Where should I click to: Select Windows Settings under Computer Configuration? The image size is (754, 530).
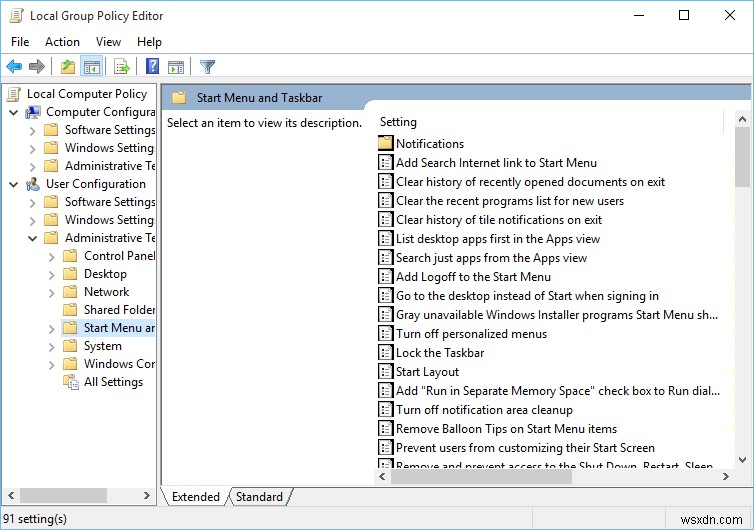(x=109, y=148)
